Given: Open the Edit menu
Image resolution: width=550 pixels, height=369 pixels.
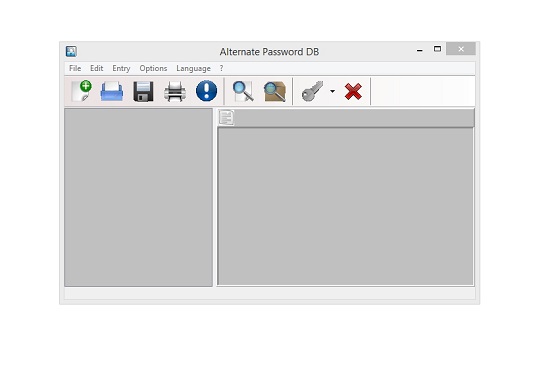Looking at the screenshot, I should (96, 68).
